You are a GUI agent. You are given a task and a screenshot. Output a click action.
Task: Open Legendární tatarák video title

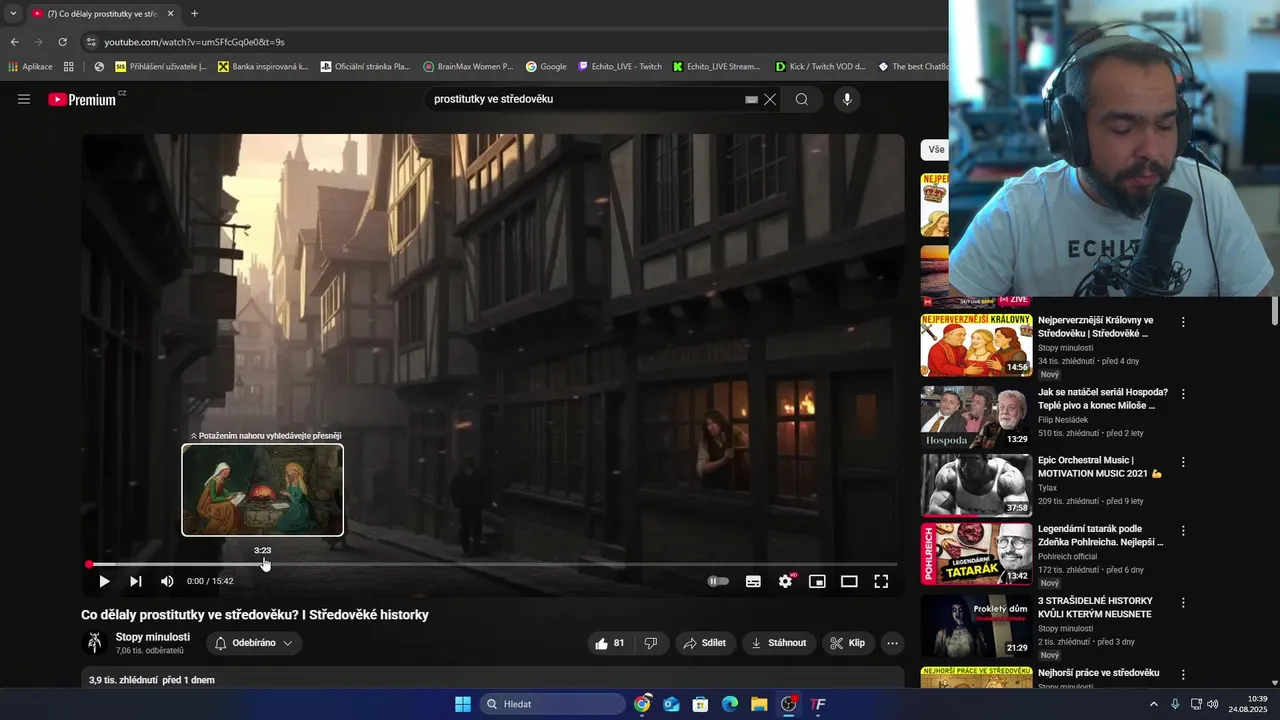tap(1101, 535)
